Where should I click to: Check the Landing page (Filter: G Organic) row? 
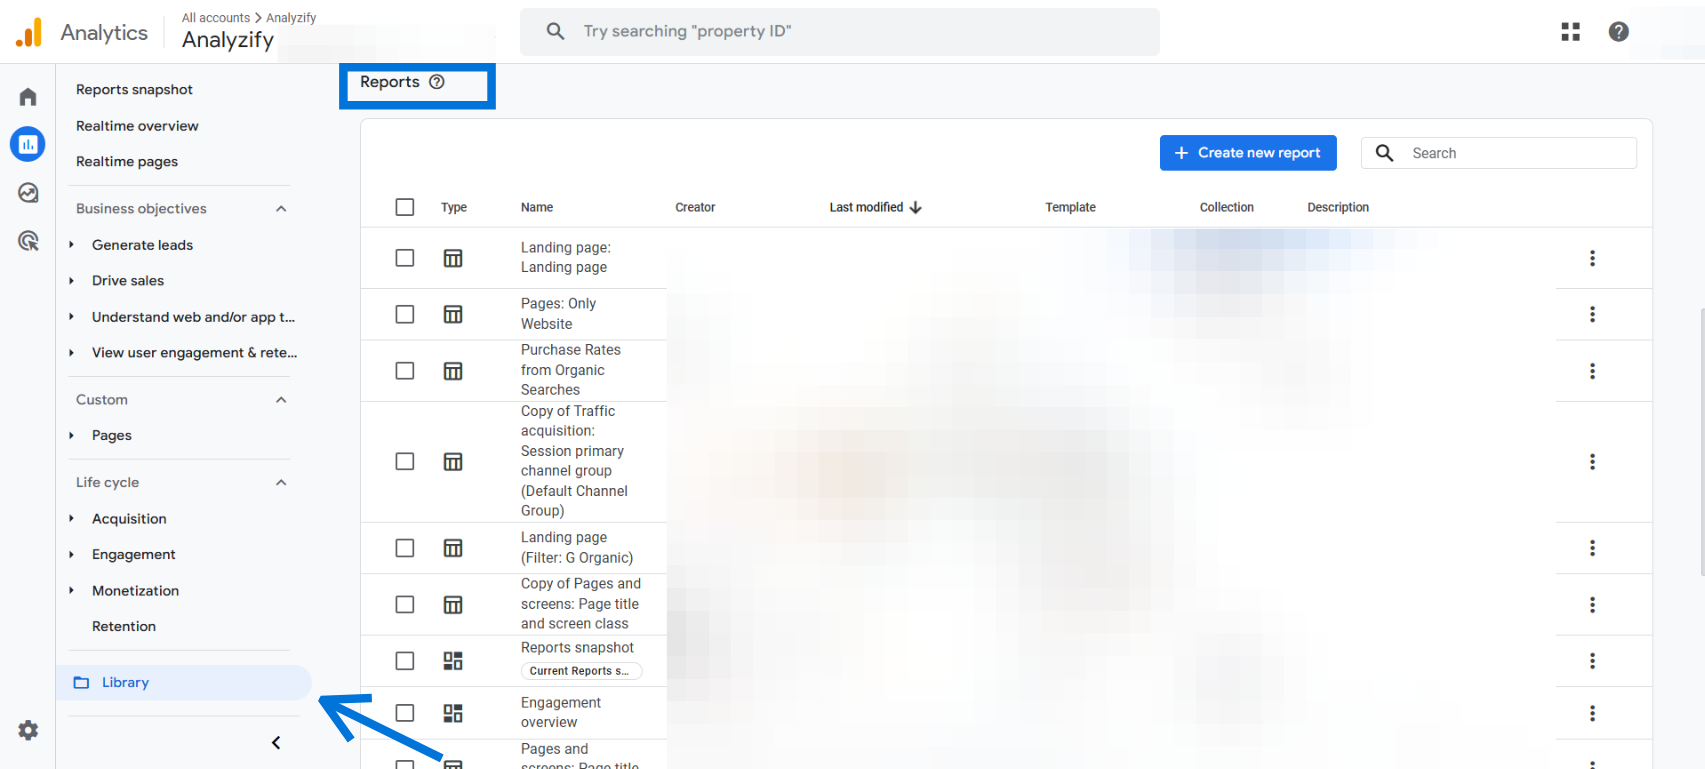[x=405, y=548]
